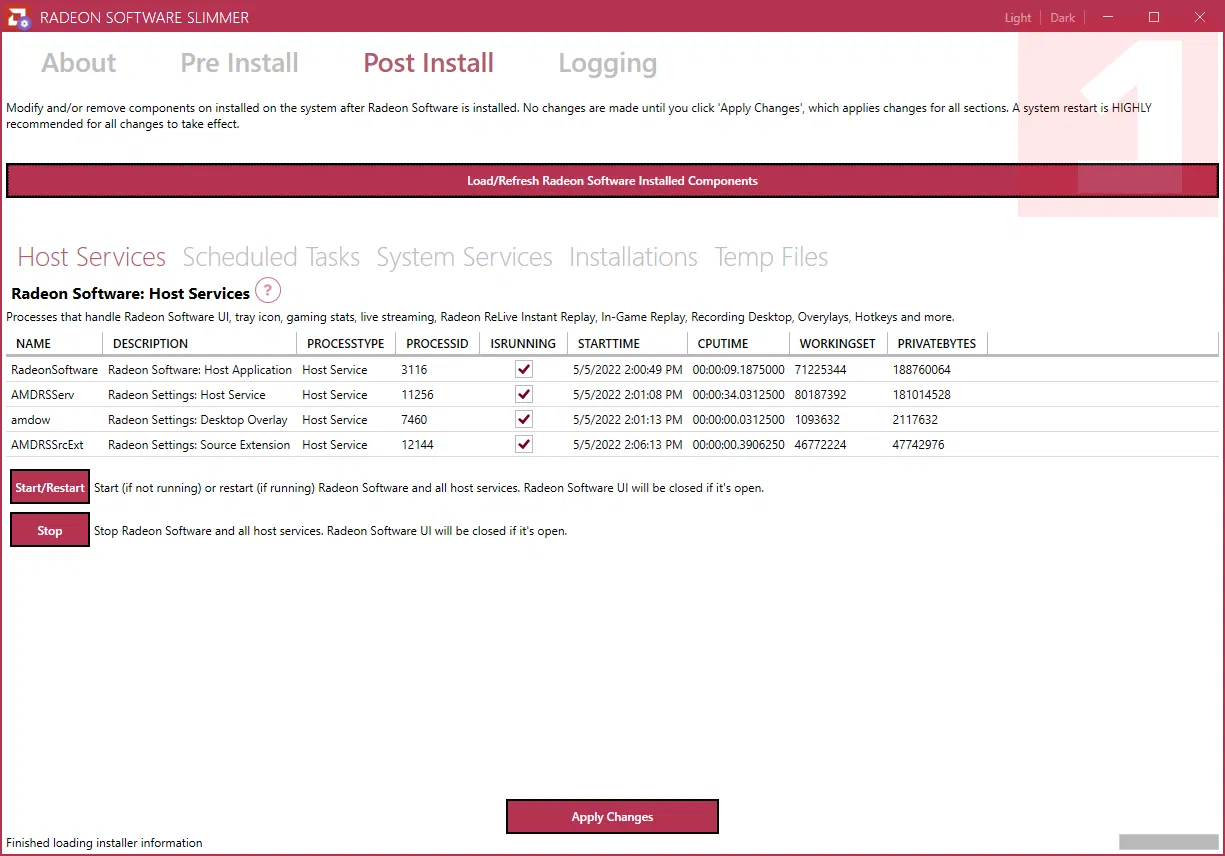Viewport: 1225px width, 856px height.
Task: Toggle IsRunning checkbox for amdow
Action: (524, 419)
